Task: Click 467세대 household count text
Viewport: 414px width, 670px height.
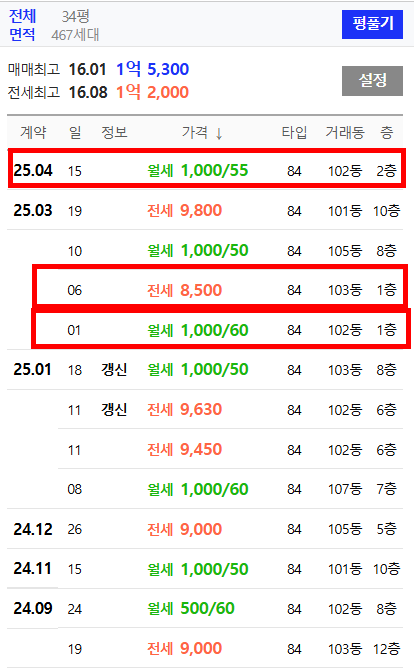Action: (x=75, y=35)
